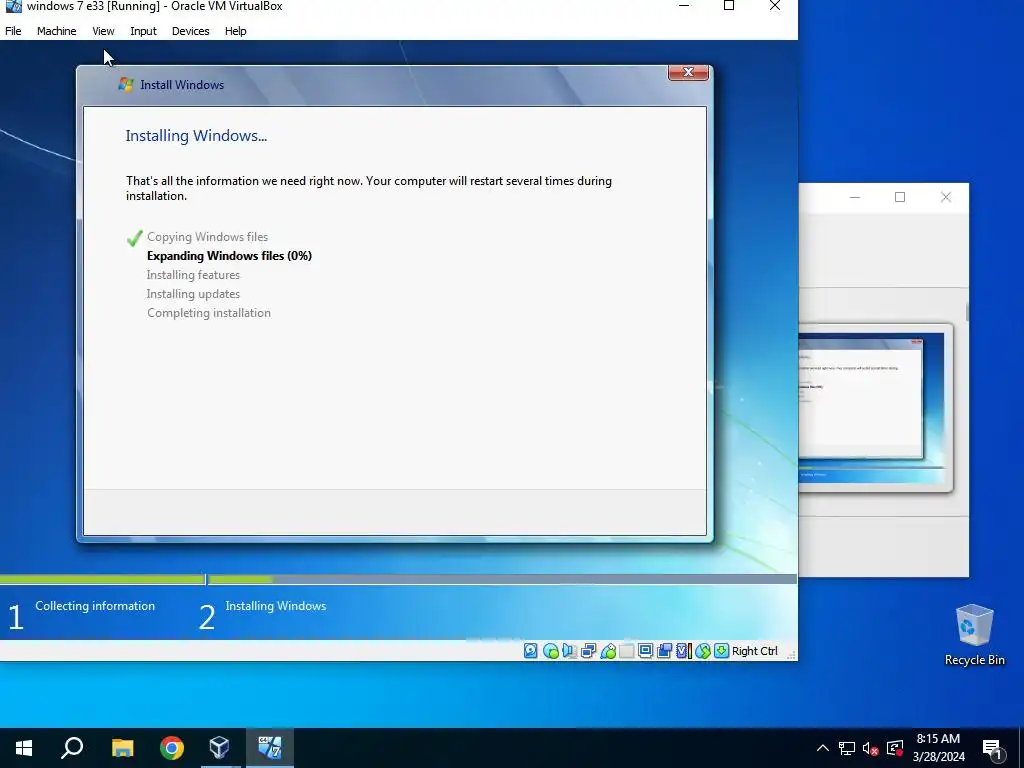Click "Expanding Windows files (0%)" text
Screen dimensions: 1024x768
pyautogui.click(x=229, y=256)
